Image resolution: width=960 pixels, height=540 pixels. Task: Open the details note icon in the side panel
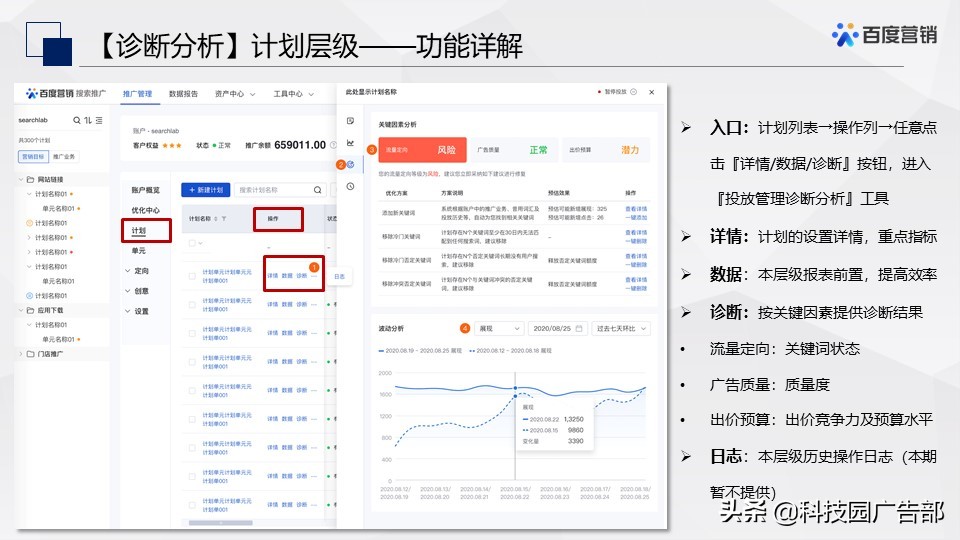coord(350,121)
